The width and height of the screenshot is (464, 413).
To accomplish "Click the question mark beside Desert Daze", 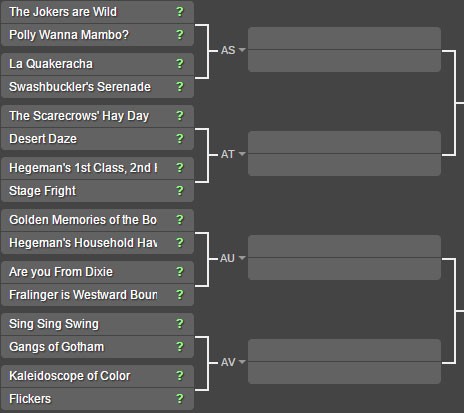I will [180, 139].
